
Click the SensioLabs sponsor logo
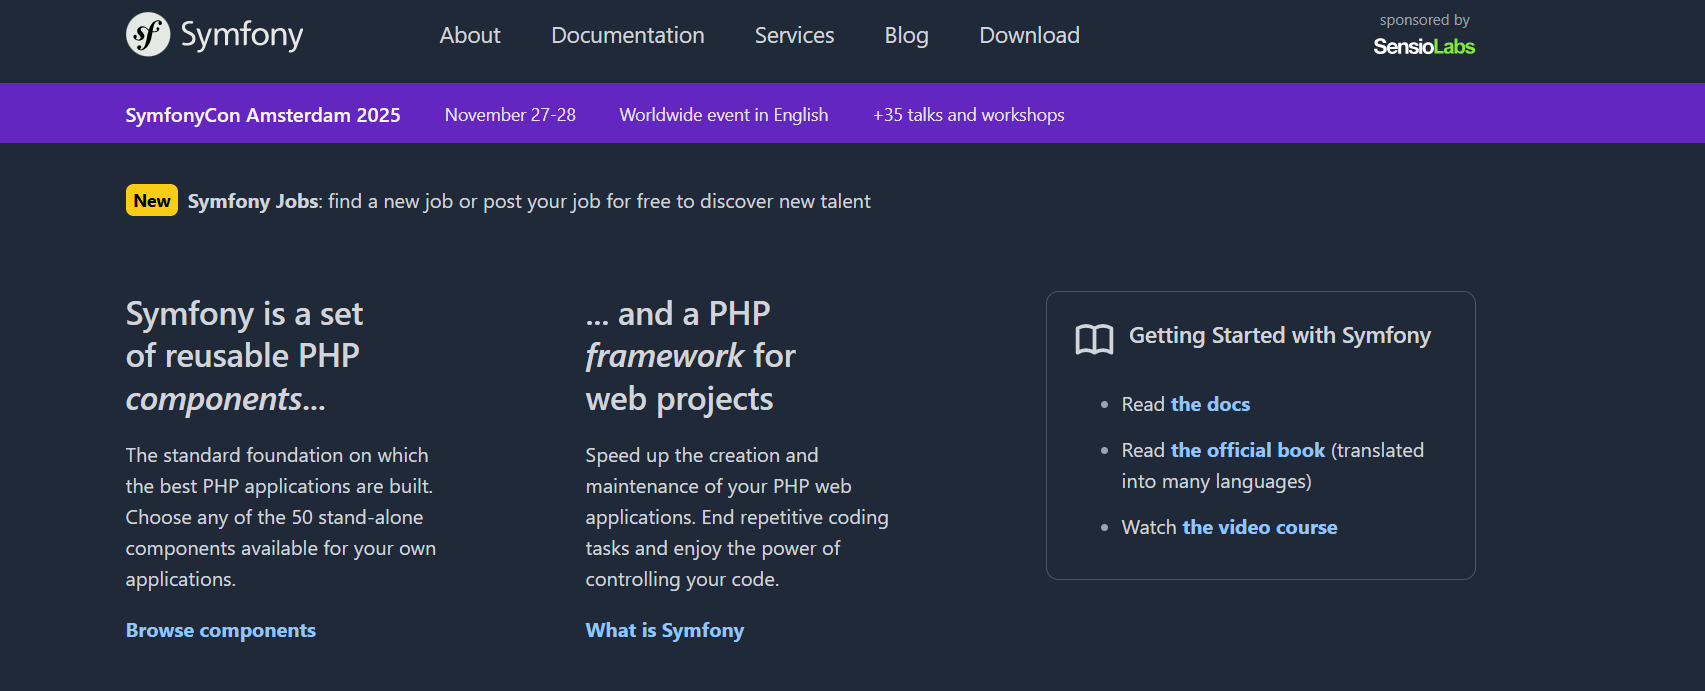pyautogui.click(x=1423, y=47)
